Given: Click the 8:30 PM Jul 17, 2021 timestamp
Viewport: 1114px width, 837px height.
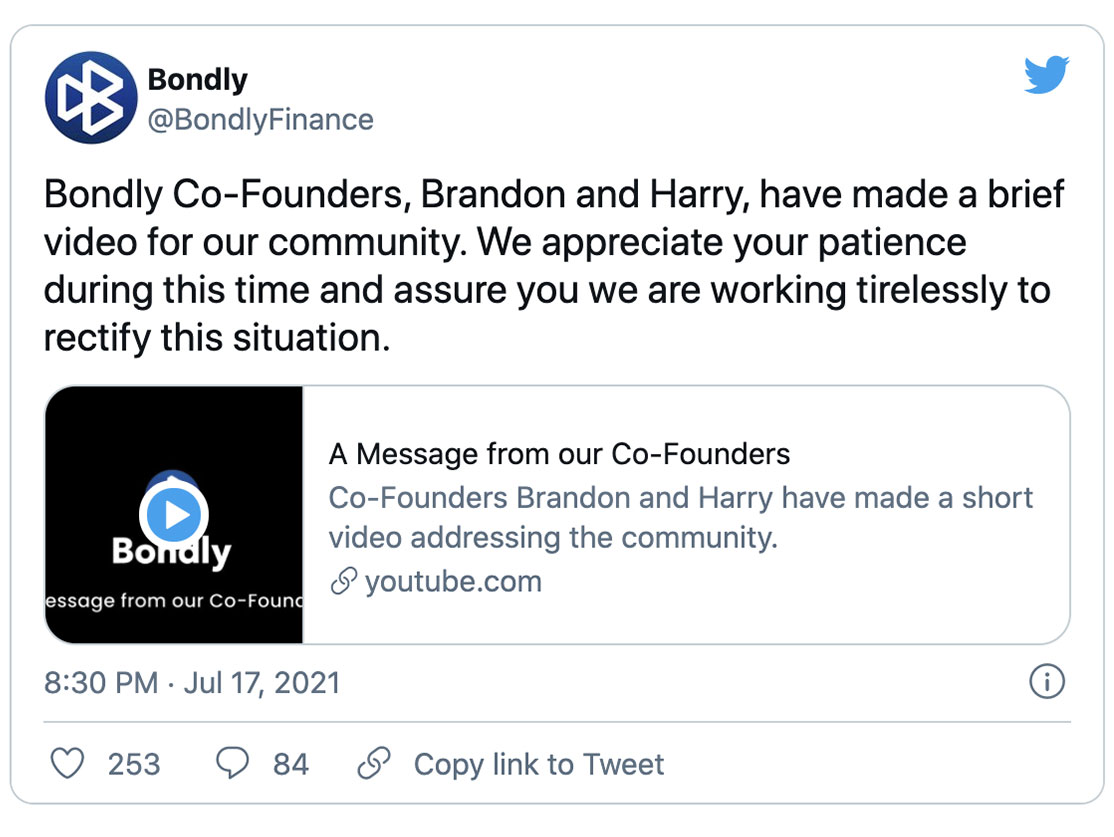Looking at the screenshot, I should click(192, 683).
